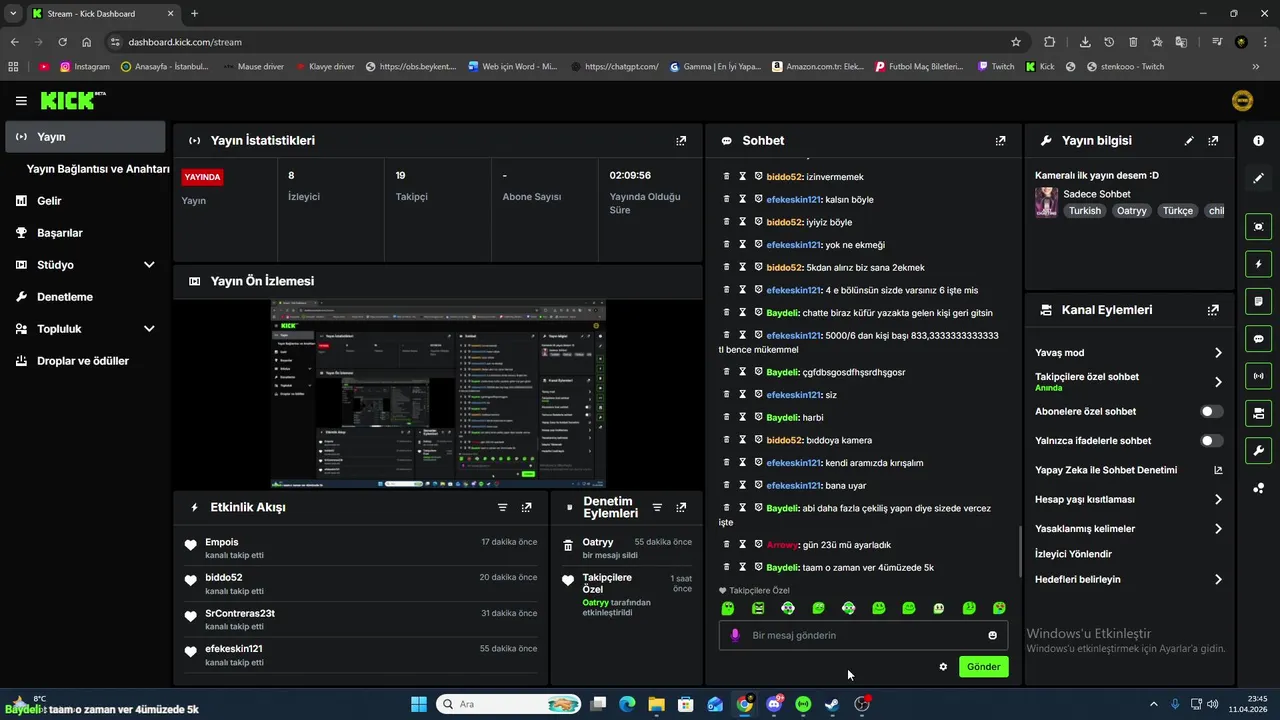The image size is (1280, 720).
Task: Toggle the chat bubble icon in right sidebar
Action: tap(1259, 339)
